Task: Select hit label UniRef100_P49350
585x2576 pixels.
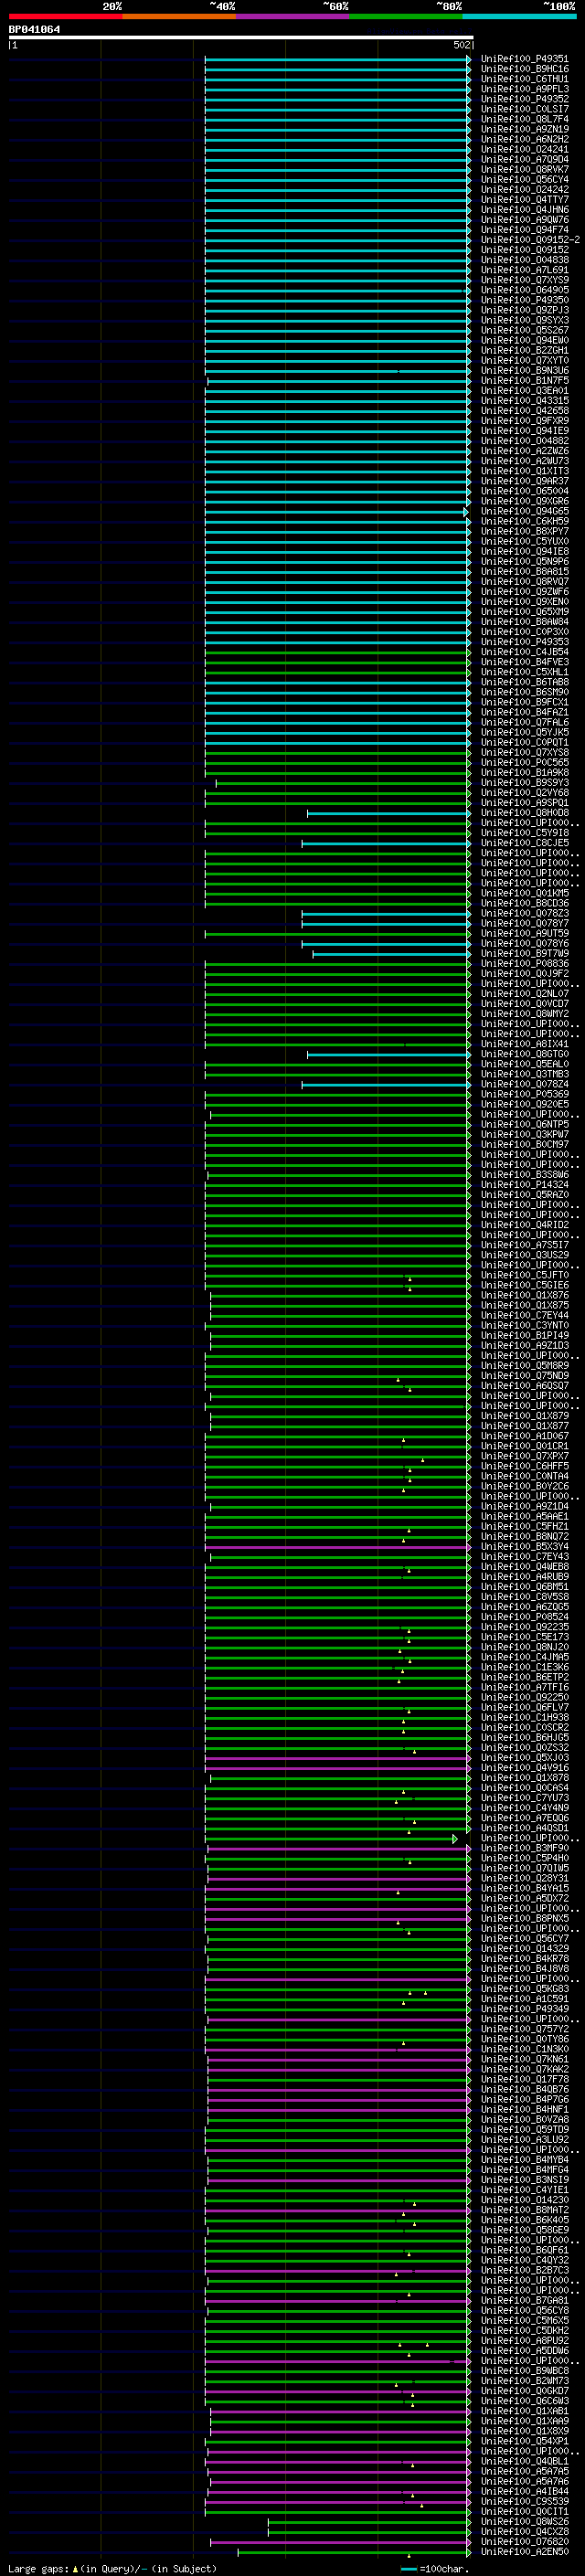Action: tap(524, 300)
